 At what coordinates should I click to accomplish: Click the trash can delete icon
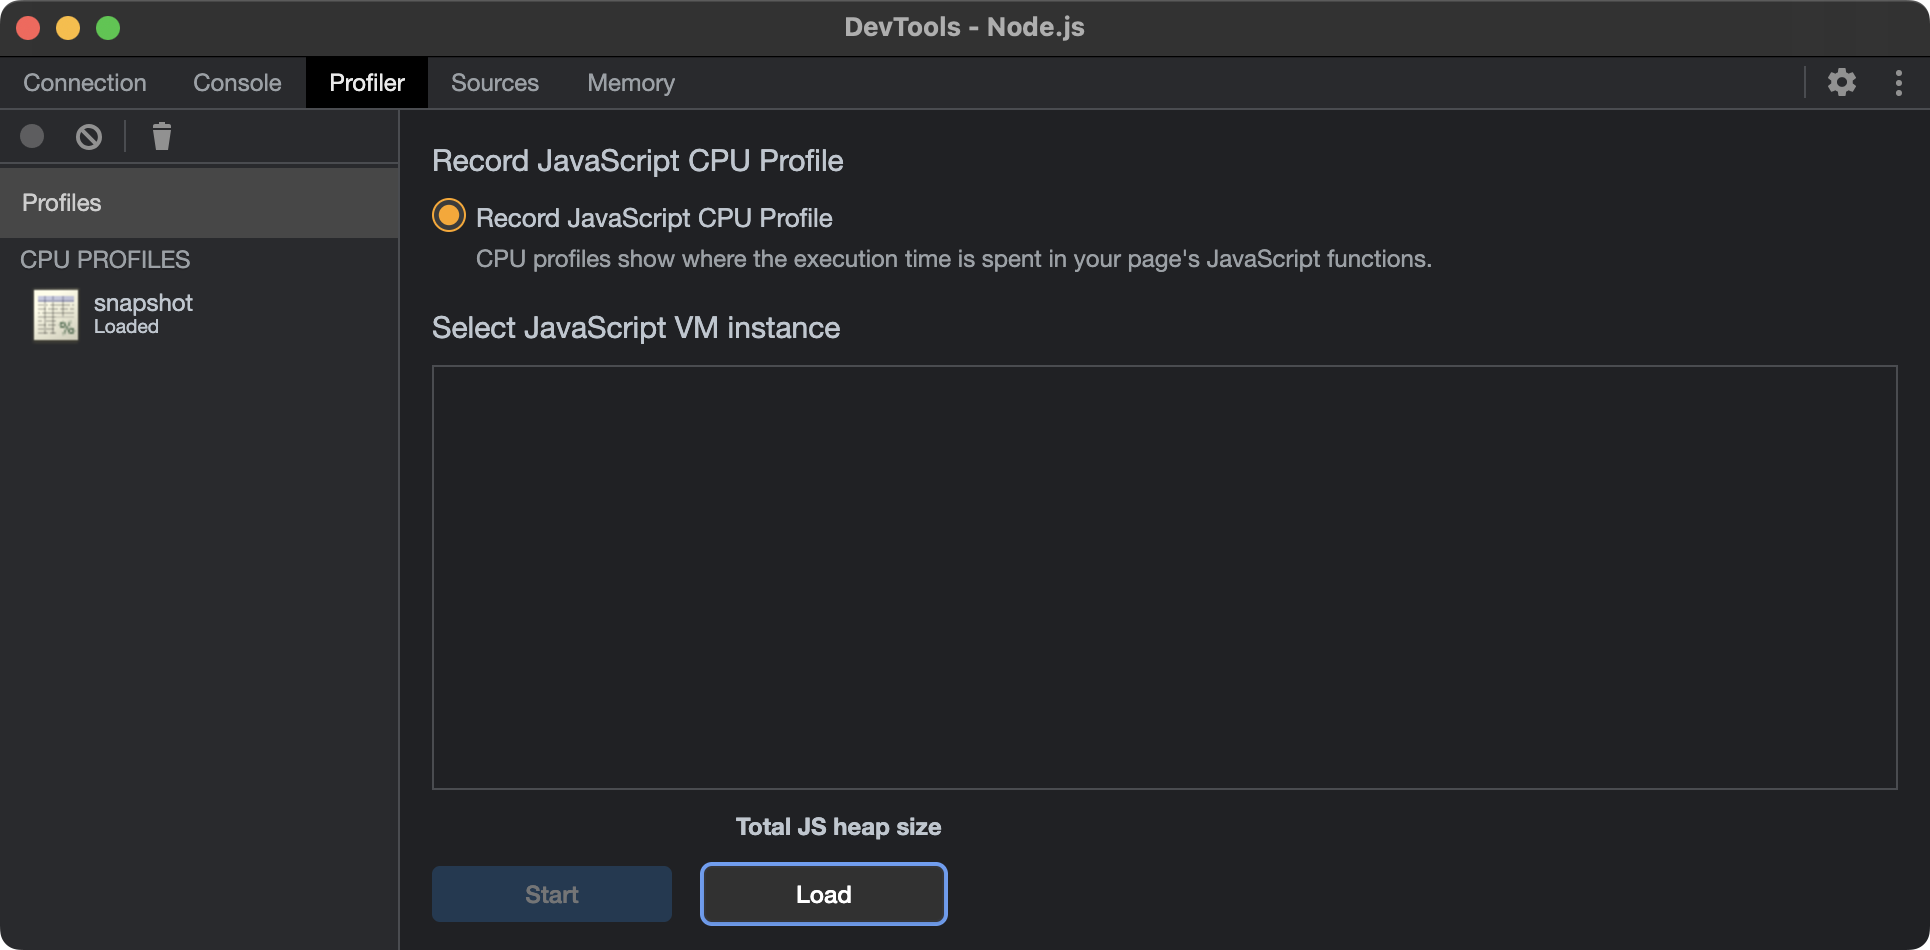[x=161, y=136]
